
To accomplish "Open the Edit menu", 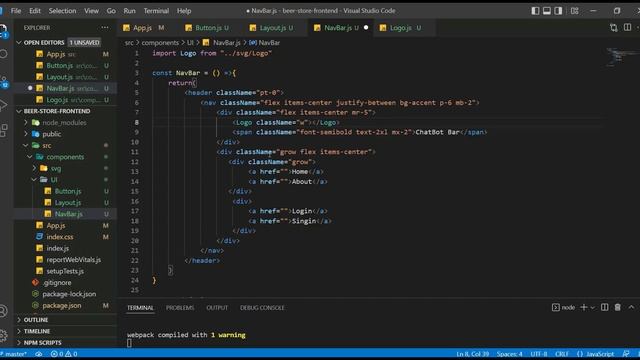I will click(35, 11).
